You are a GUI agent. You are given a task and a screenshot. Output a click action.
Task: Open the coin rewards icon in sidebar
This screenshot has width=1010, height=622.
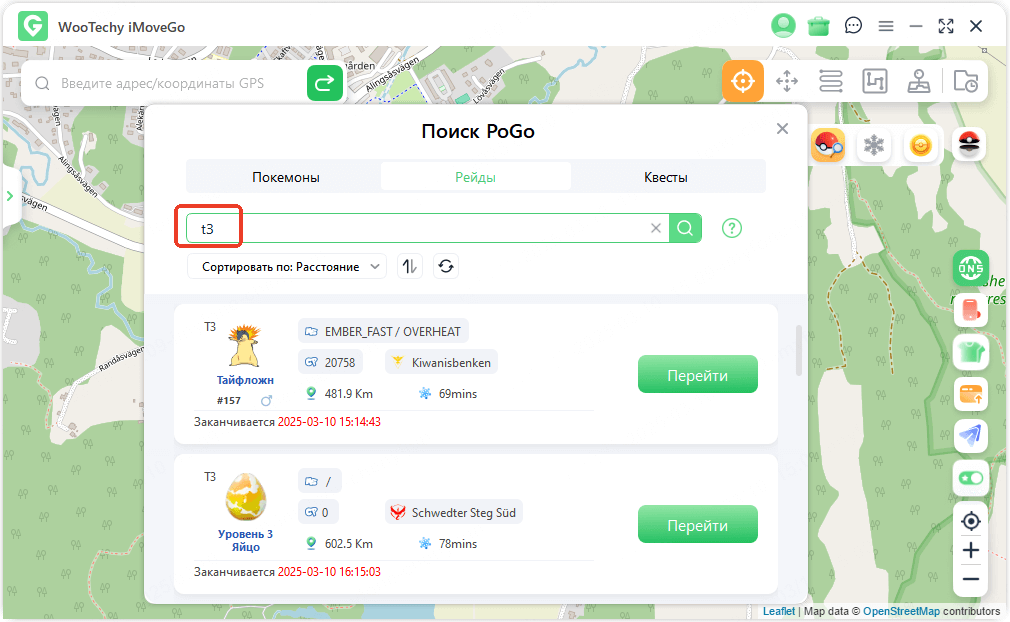(x=919, y=144)
